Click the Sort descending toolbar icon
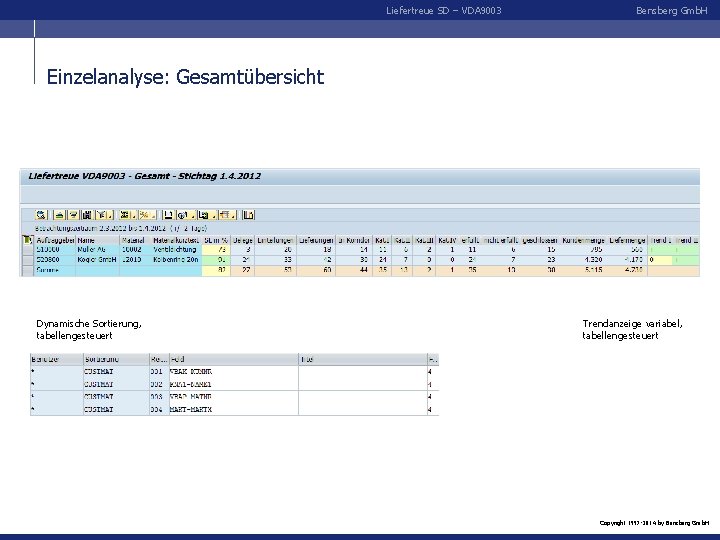This screenshot has height=540, width=720. pyautogui.click(x=73, y=215)
